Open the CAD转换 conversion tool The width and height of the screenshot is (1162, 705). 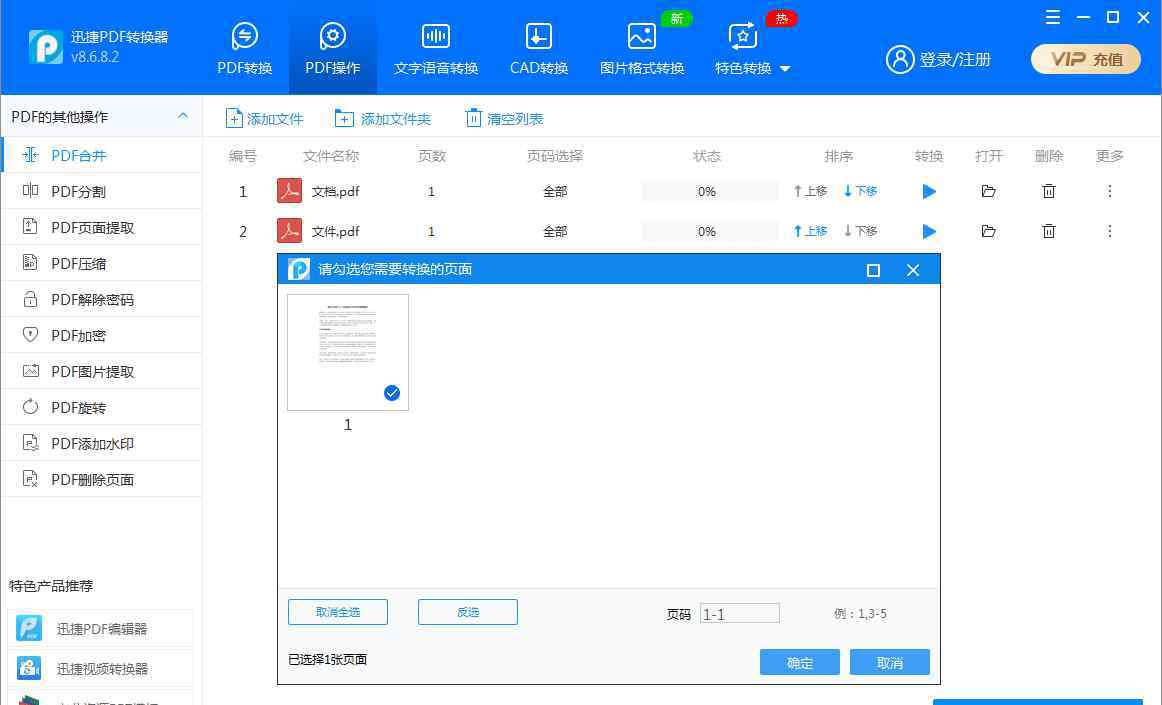538,49
